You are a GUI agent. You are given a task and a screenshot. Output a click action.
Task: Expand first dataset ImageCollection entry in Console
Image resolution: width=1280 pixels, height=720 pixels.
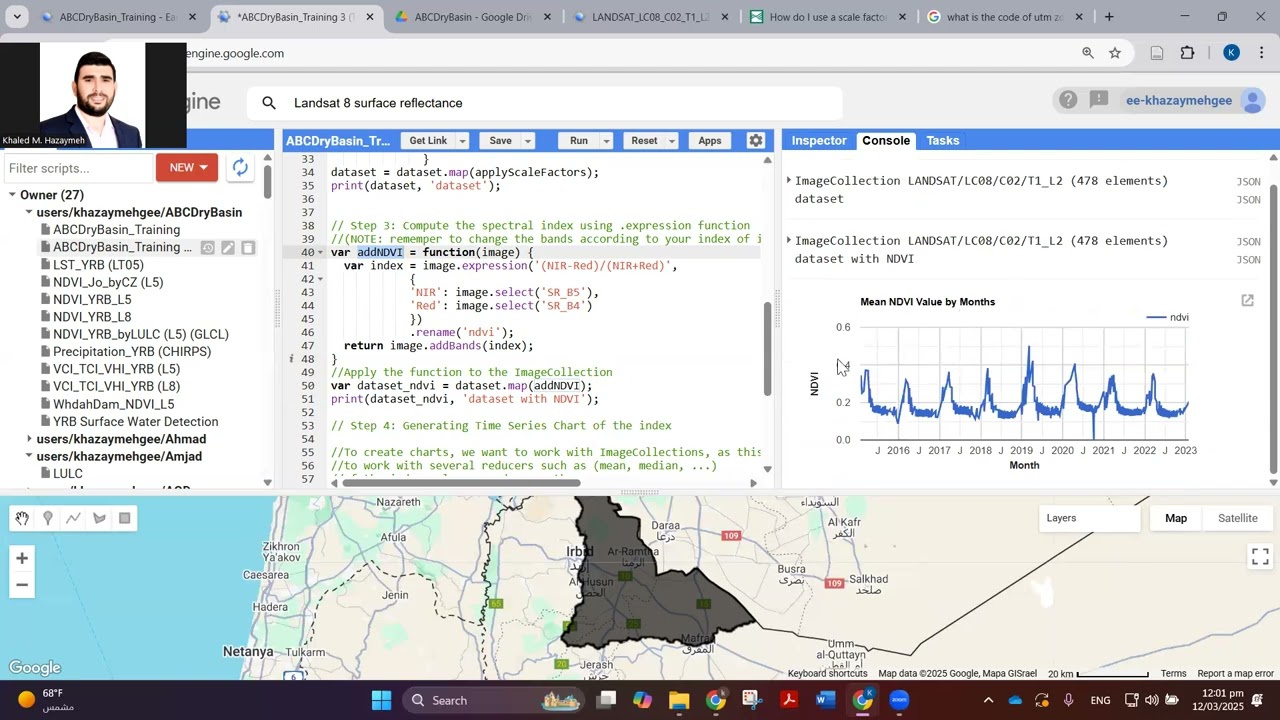coord(789,181)
